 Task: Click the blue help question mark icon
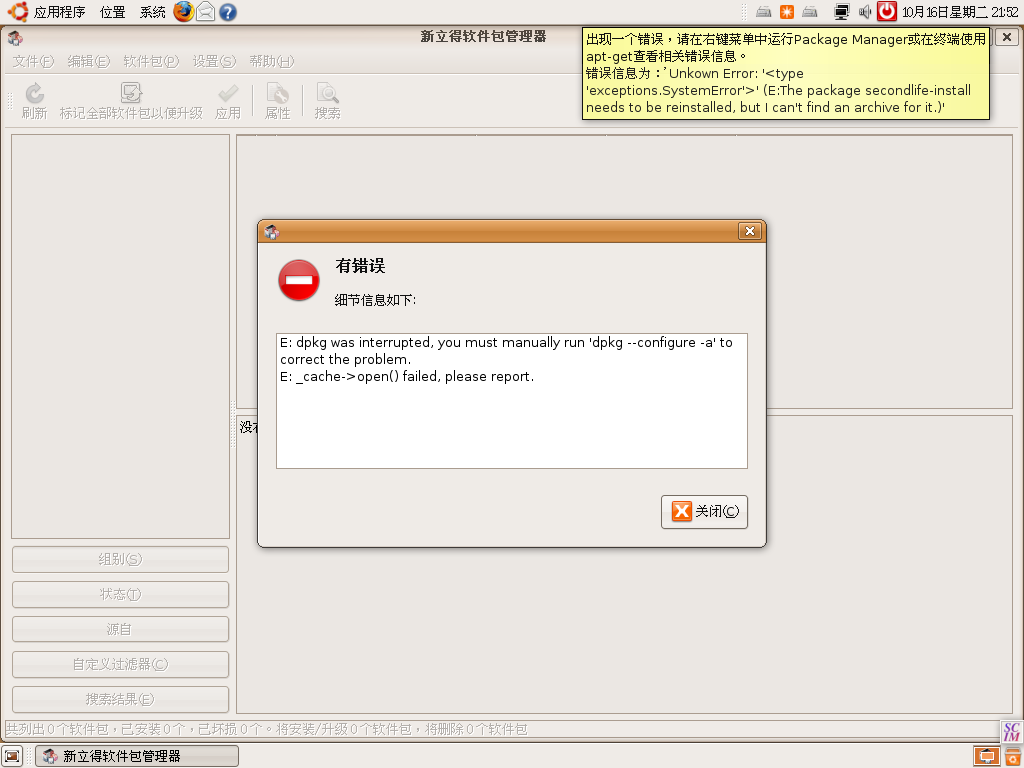[x=228, y=12]
